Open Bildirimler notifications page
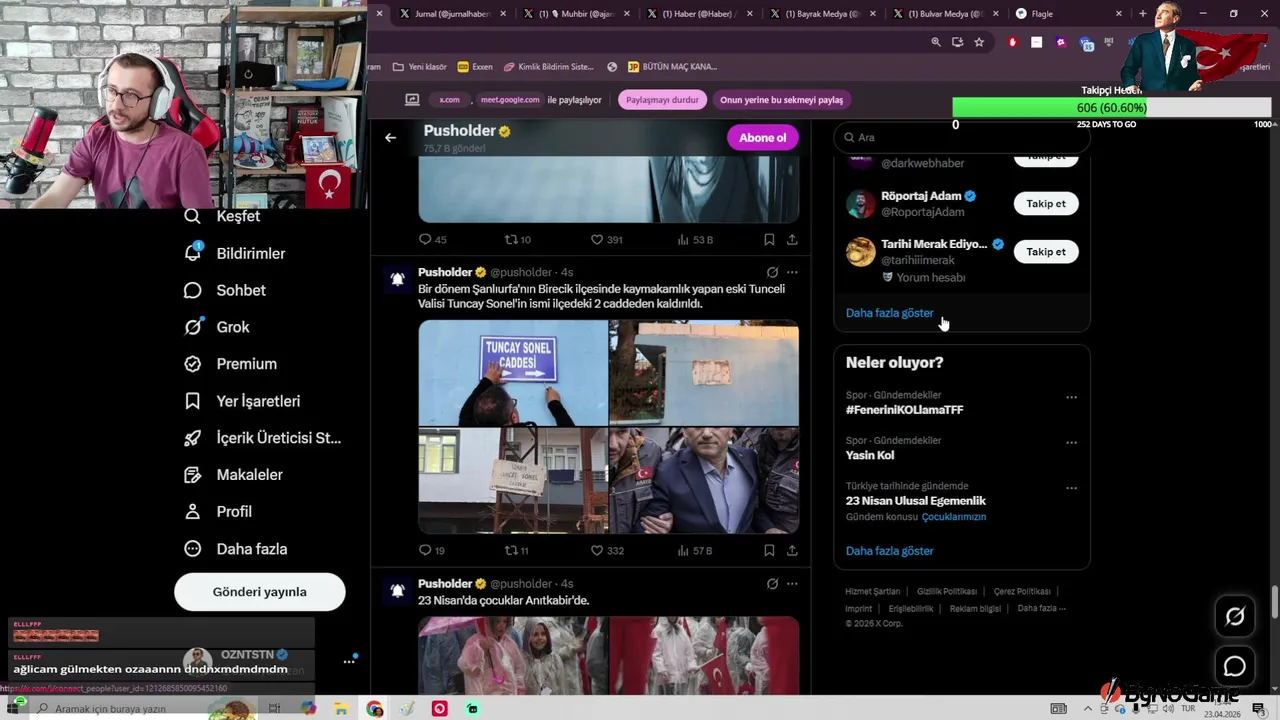This screenshot has height=720, width=1280. click(235, 253)
